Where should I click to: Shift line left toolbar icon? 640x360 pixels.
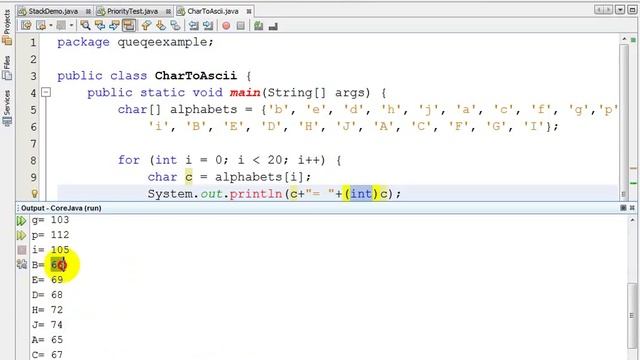[193, 26]
